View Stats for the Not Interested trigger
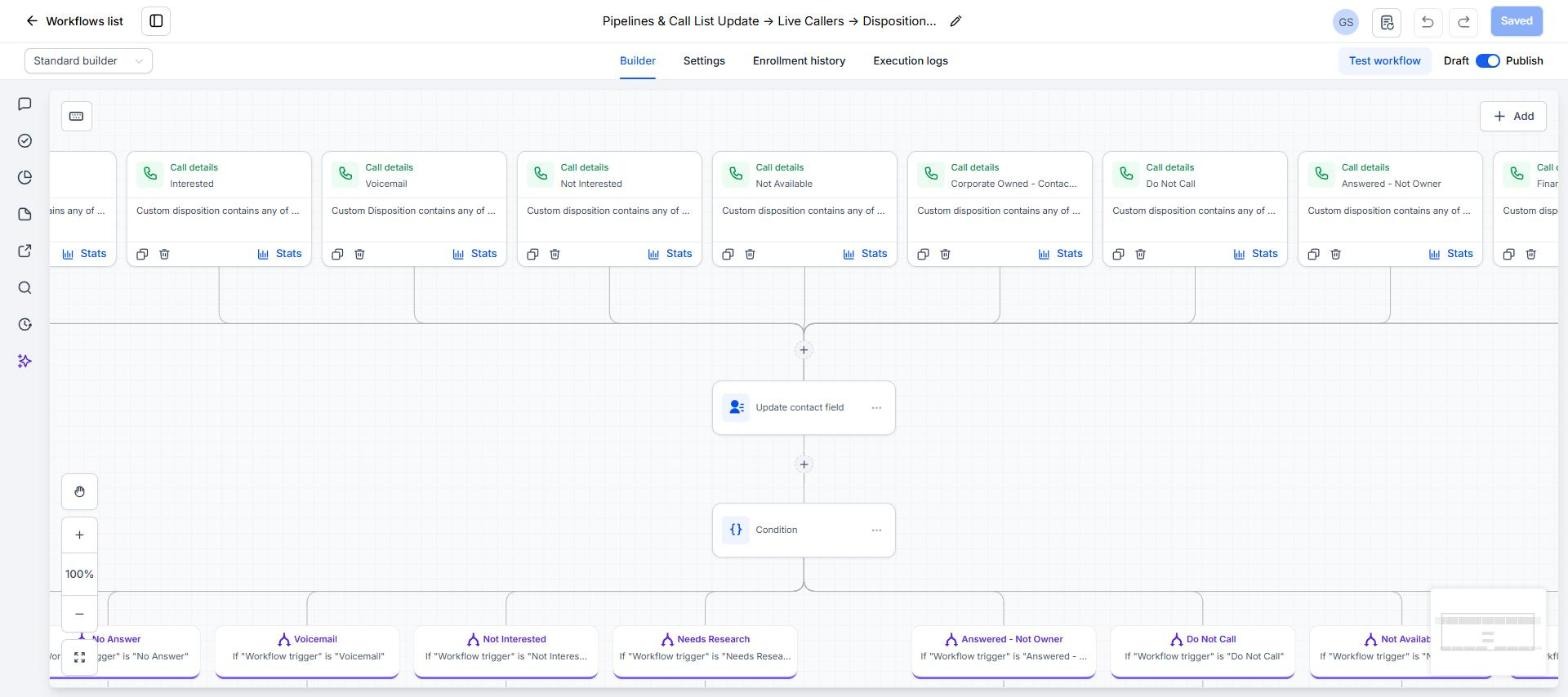 [x=669, y=254]
